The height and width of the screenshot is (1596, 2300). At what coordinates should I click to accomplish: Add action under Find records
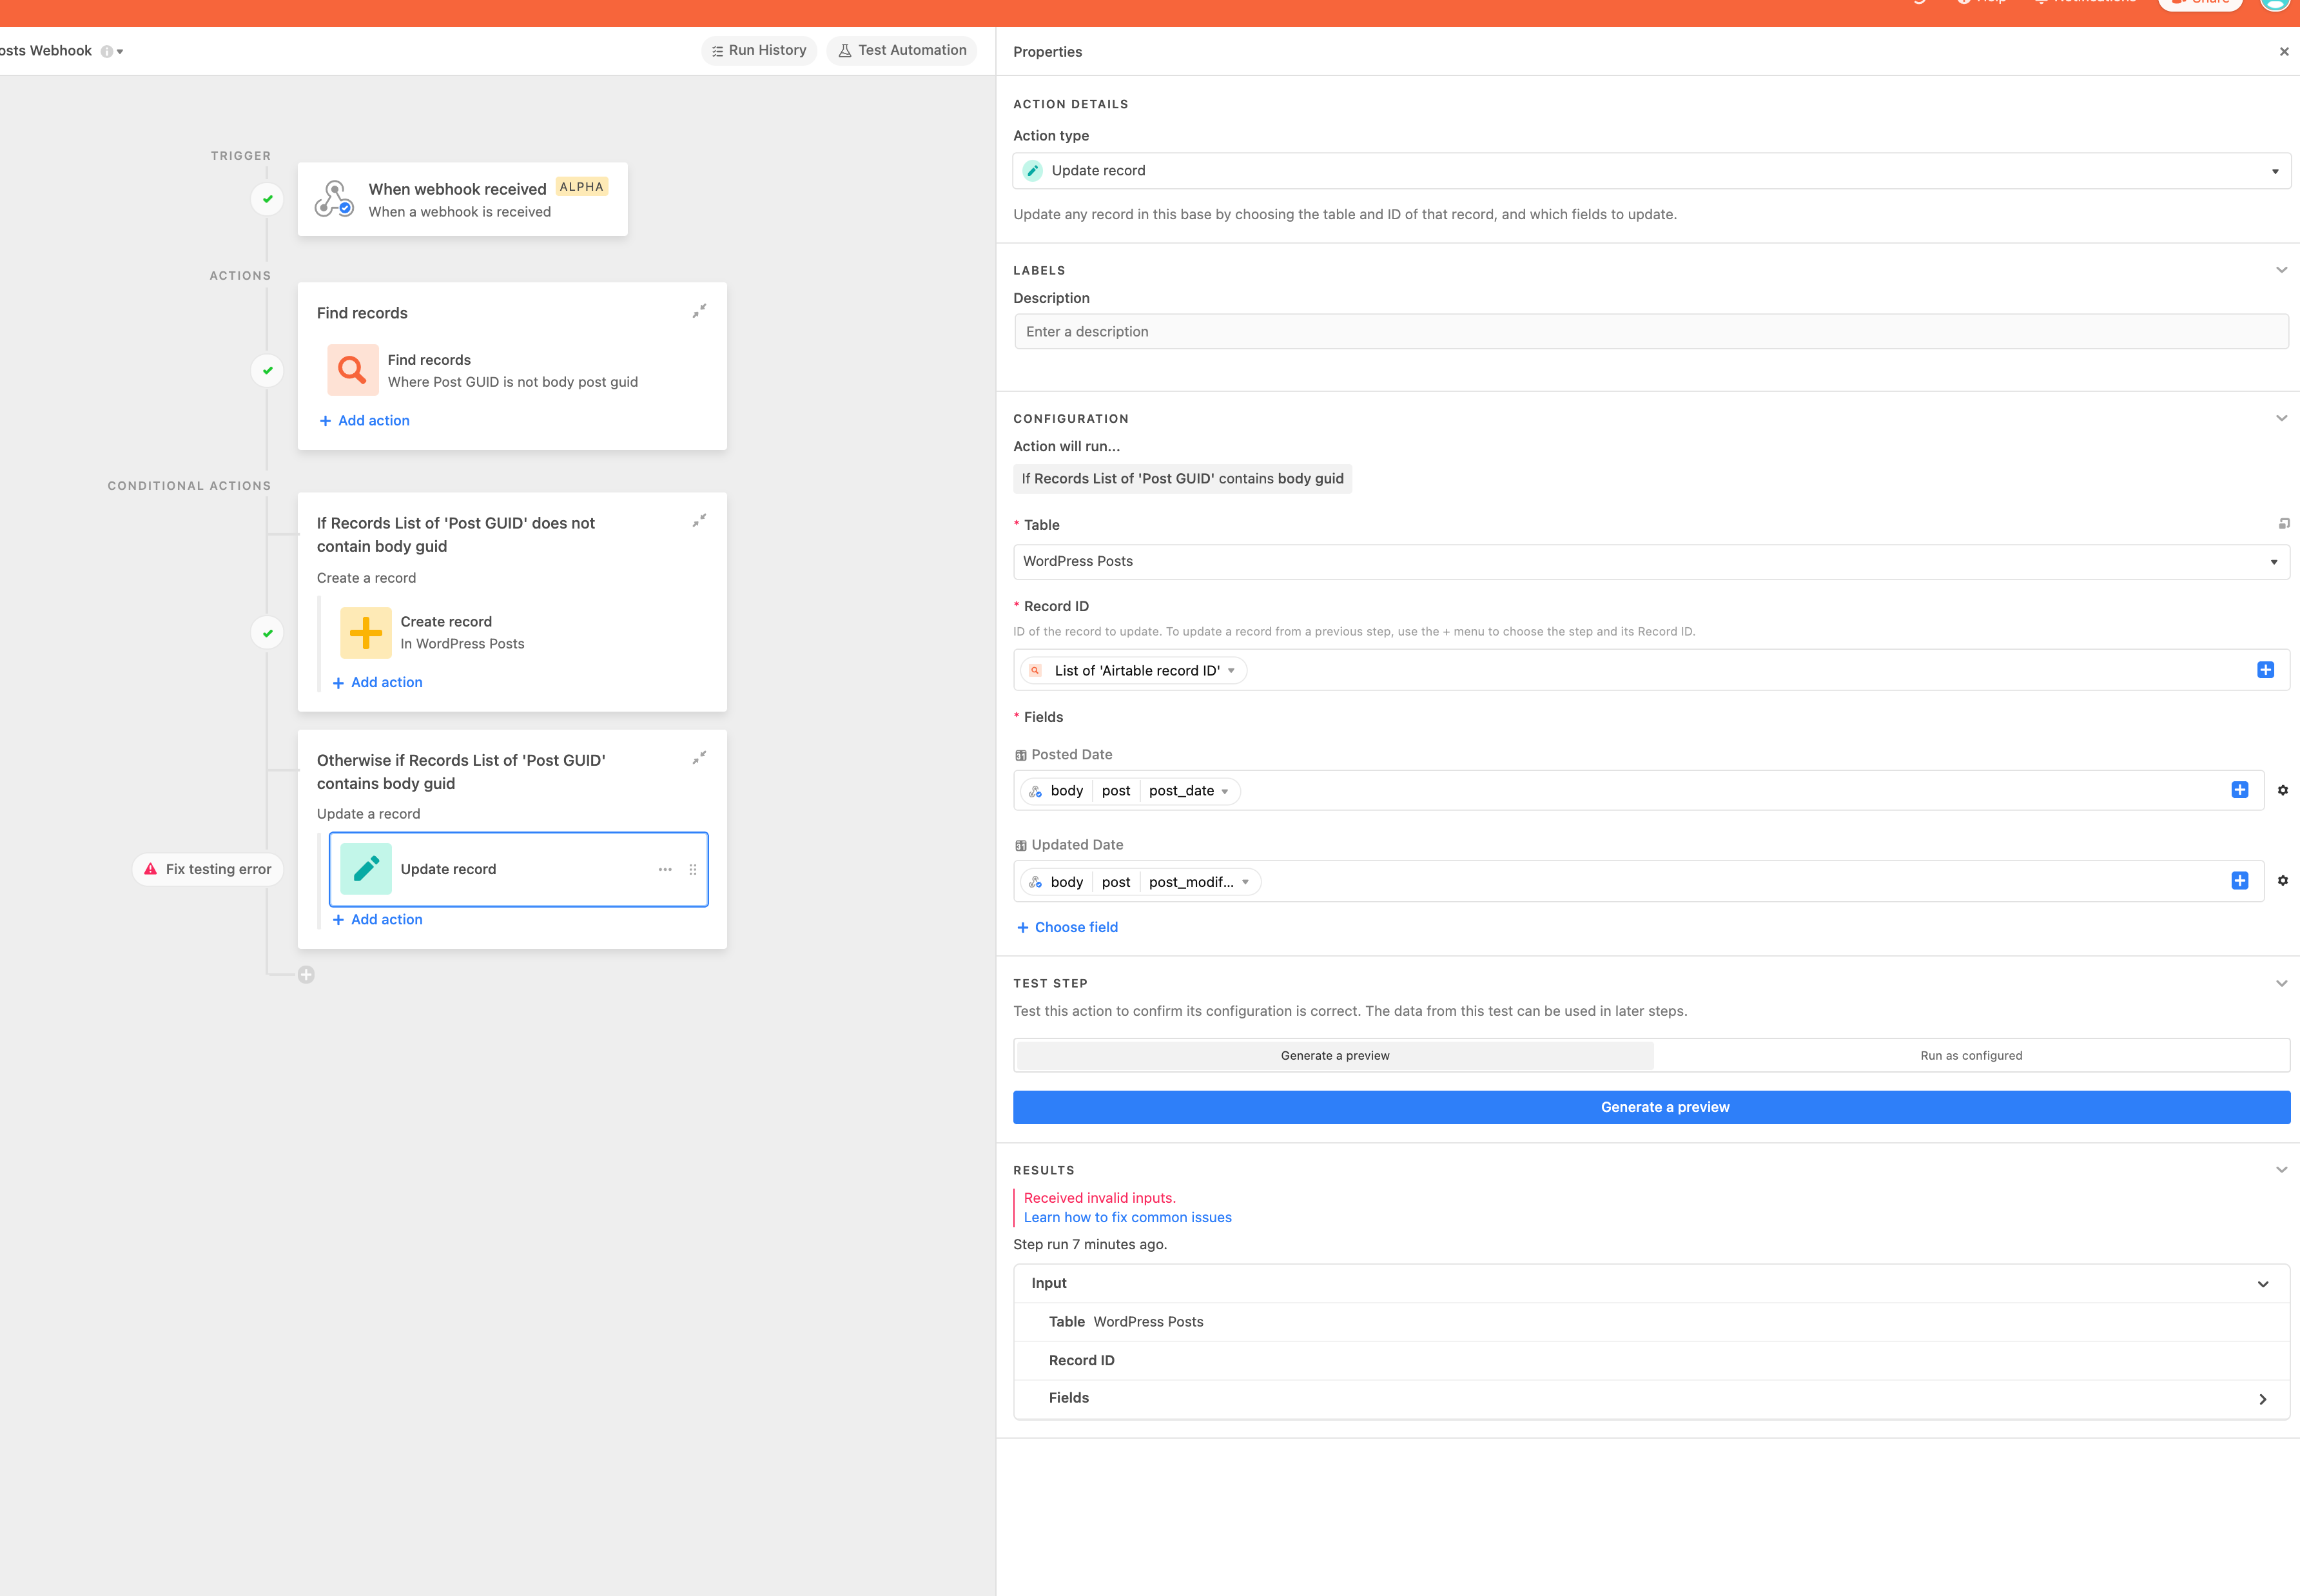(x=364, y=420)
